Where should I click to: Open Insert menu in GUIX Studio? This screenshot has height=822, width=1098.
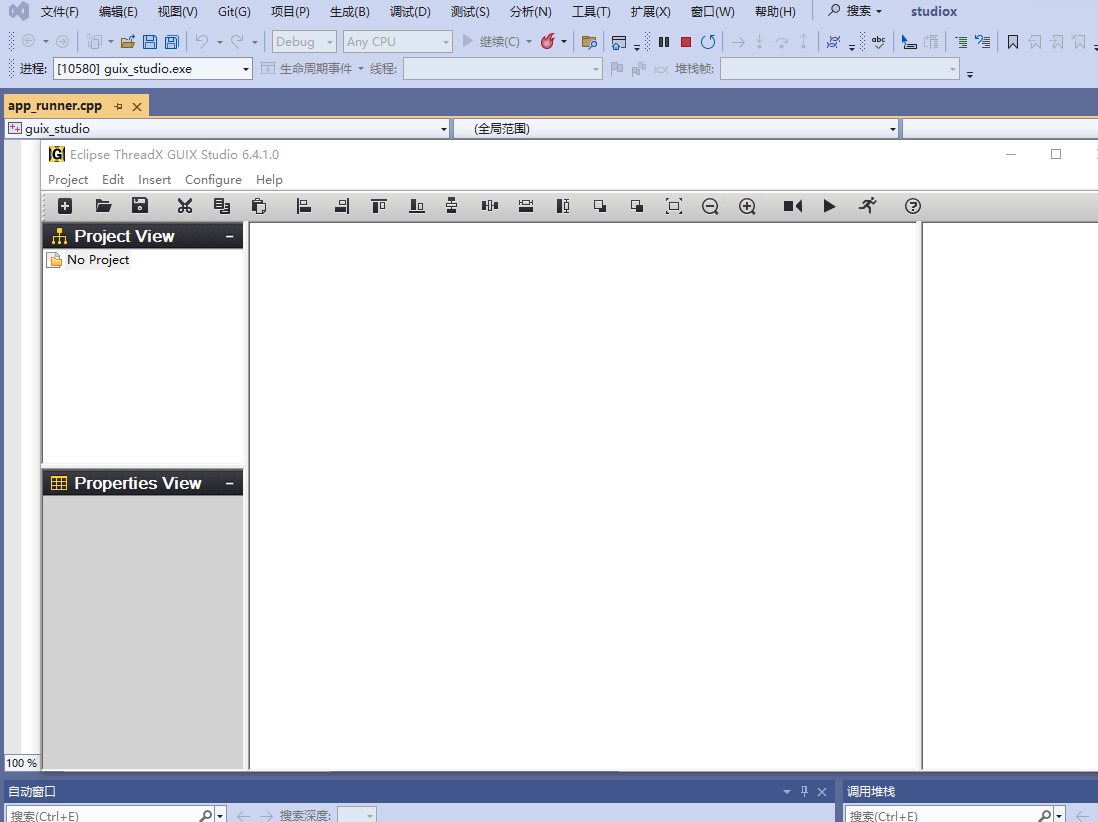[155, 180]
